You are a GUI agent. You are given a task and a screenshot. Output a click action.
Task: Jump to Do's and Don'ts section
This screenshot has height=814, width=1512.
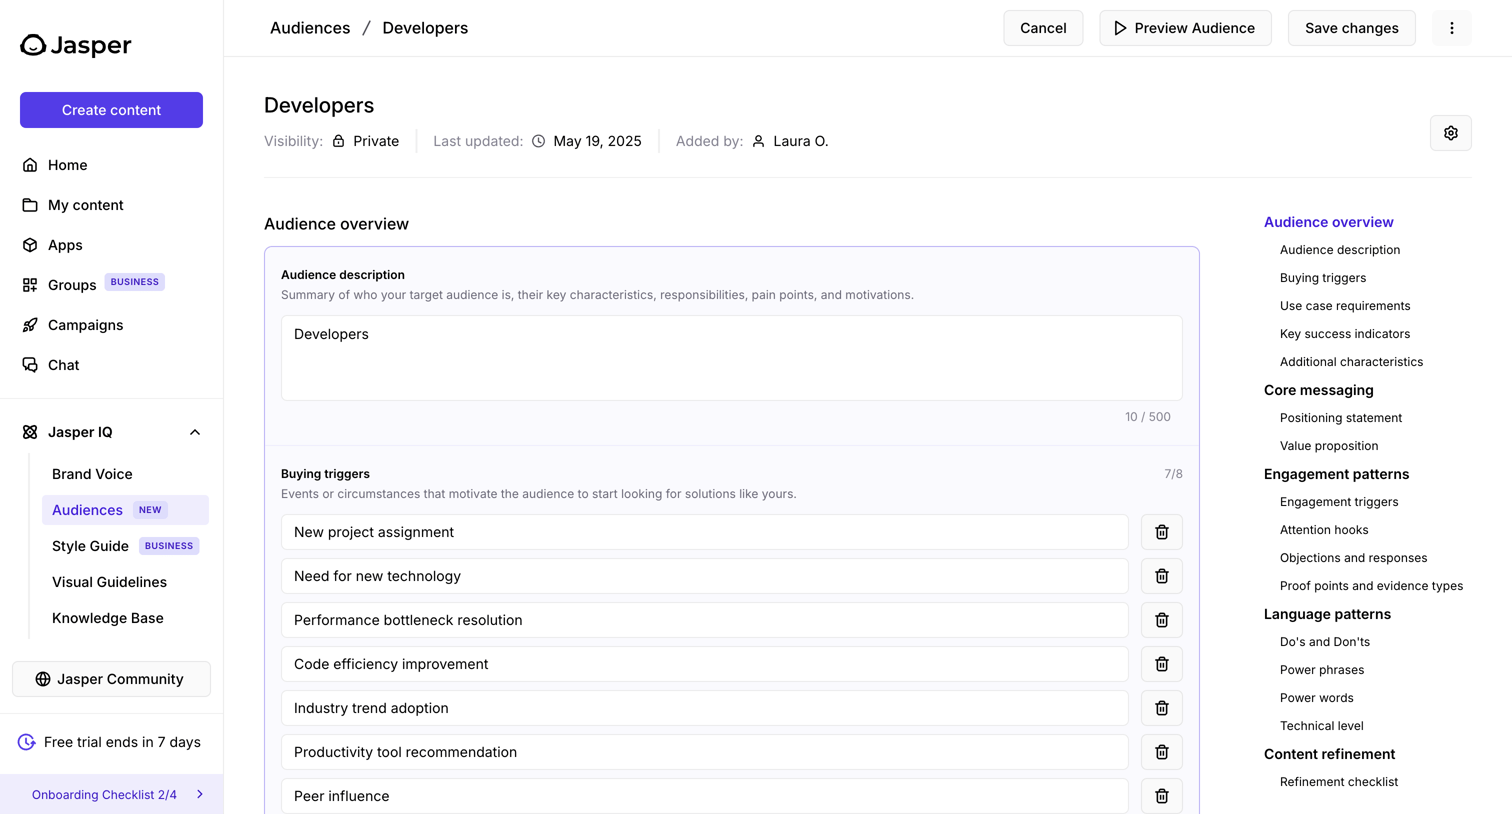coord(1325,642)
